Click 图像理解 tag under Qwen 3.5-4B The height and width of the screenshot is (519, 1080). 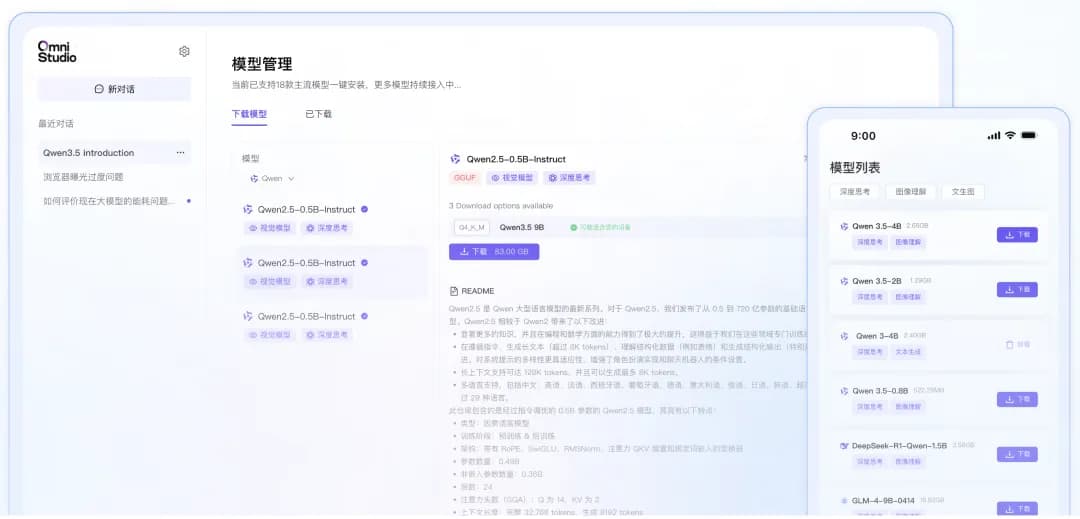908,242
